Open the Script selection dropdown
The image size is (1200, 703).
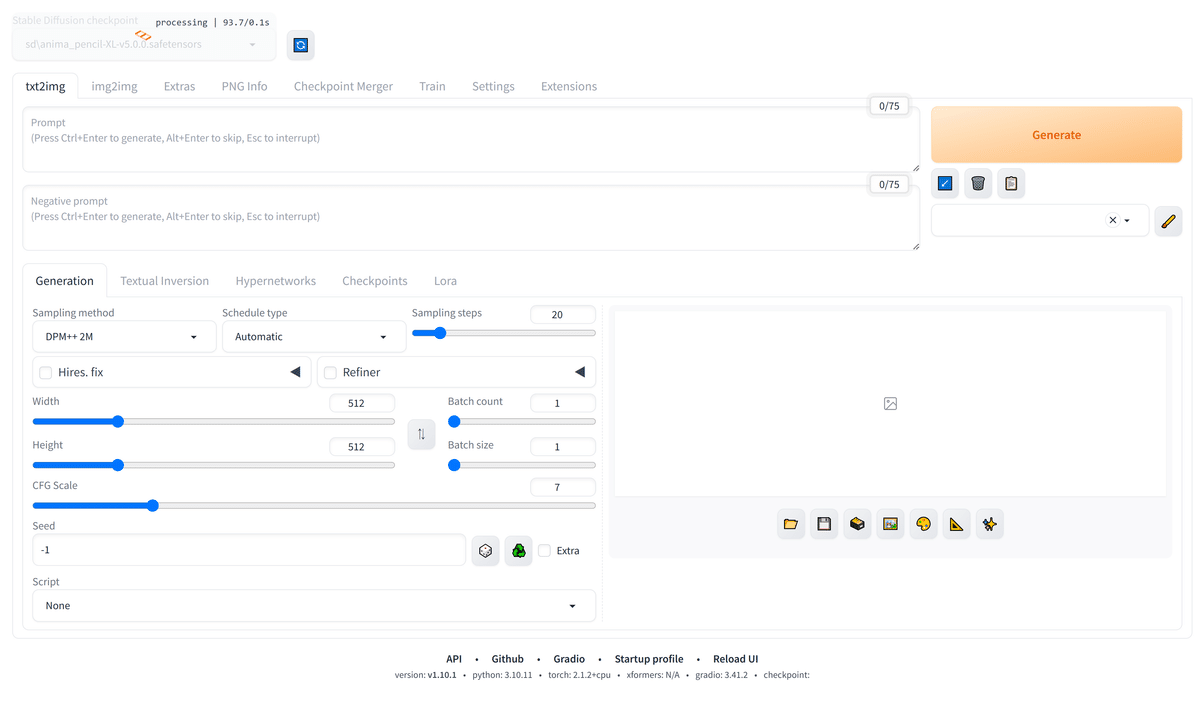pyautogui.click(x=313, y=605)
